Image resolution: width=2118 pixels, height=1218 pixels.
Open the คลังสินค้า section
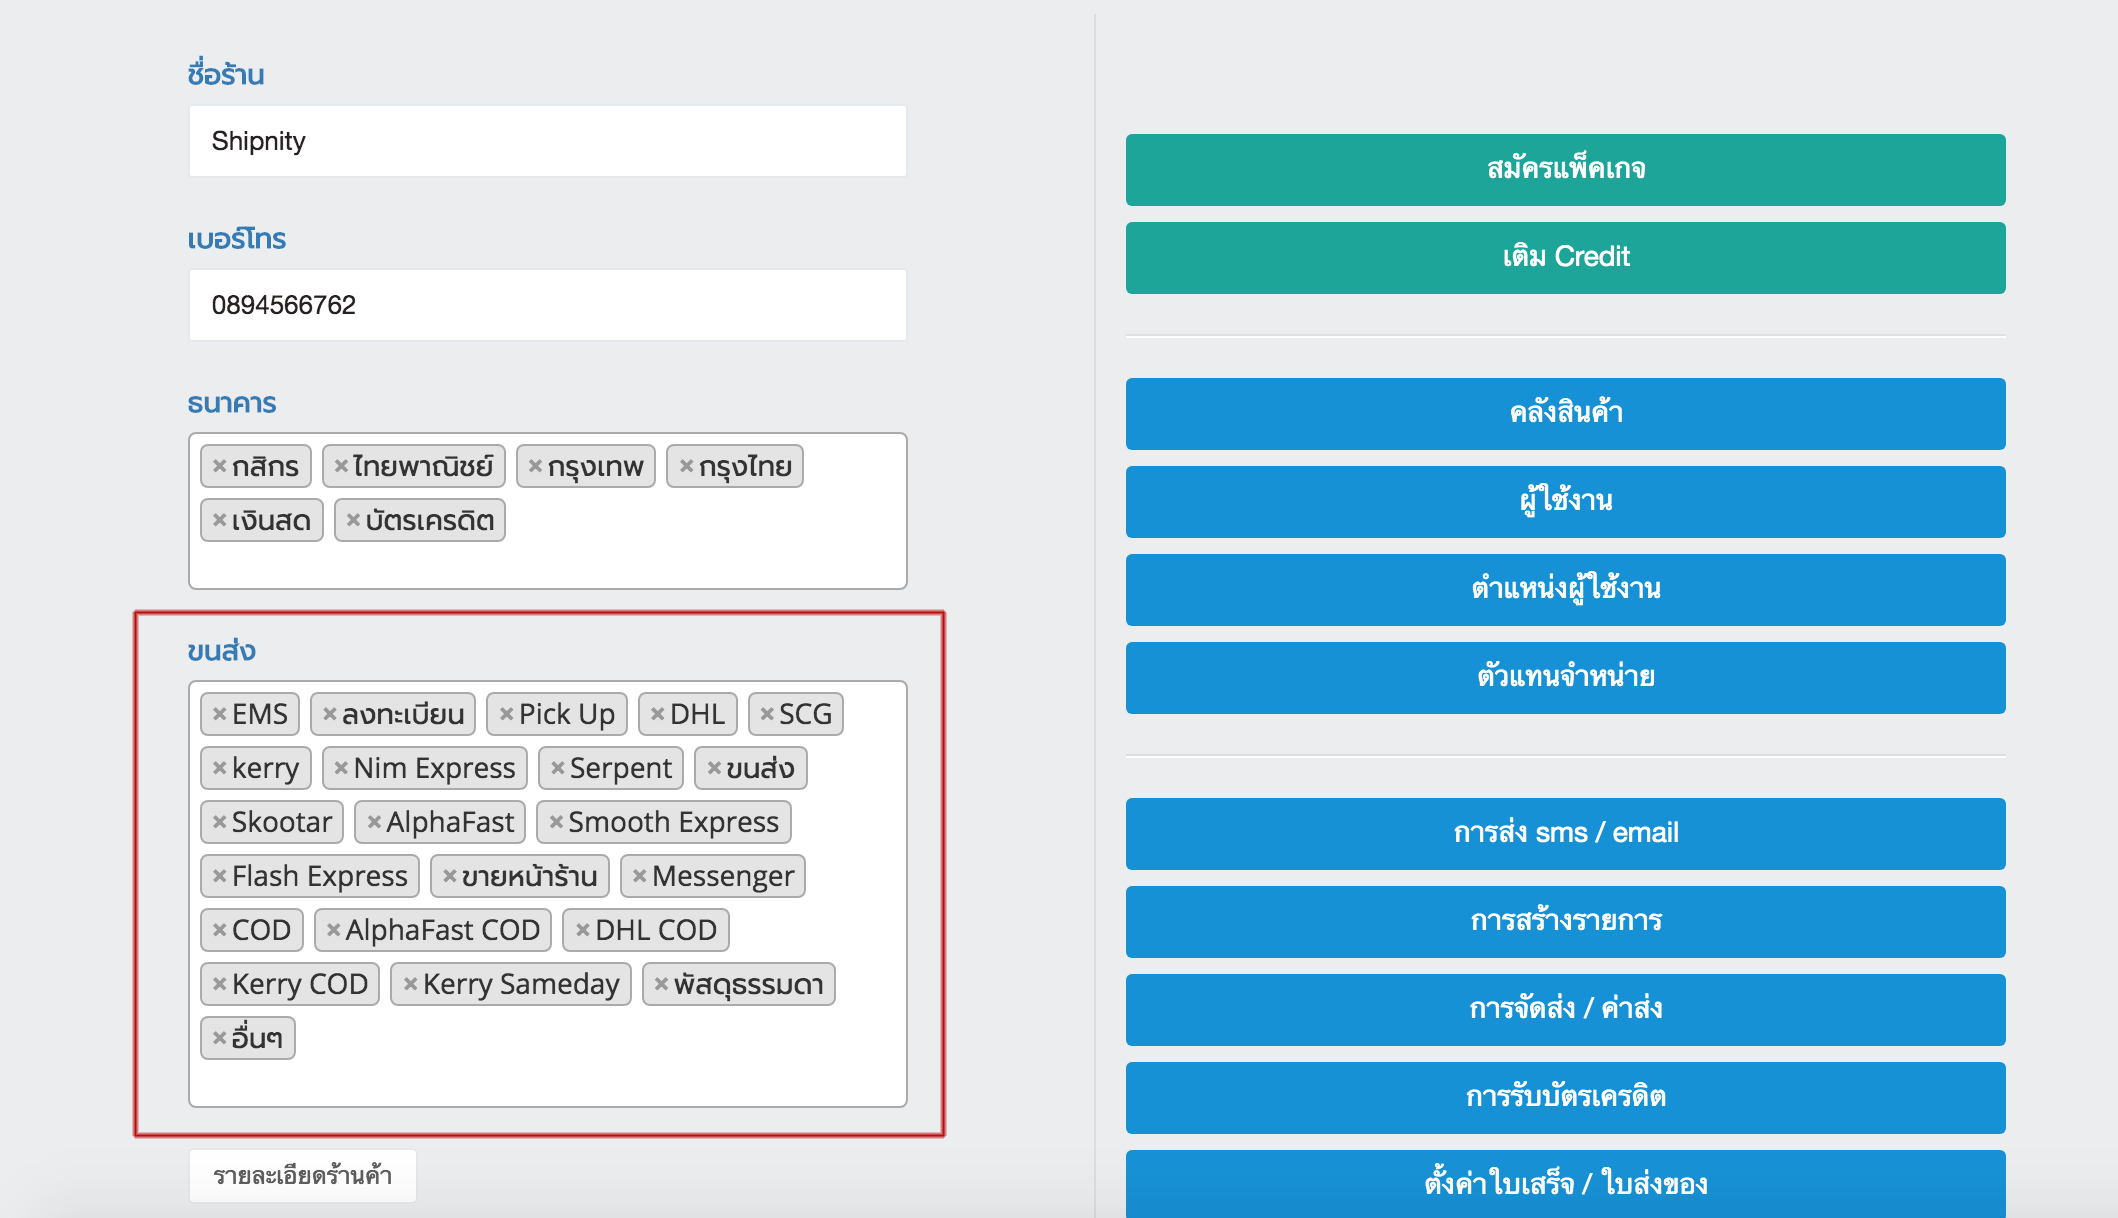click(1564, 413)
